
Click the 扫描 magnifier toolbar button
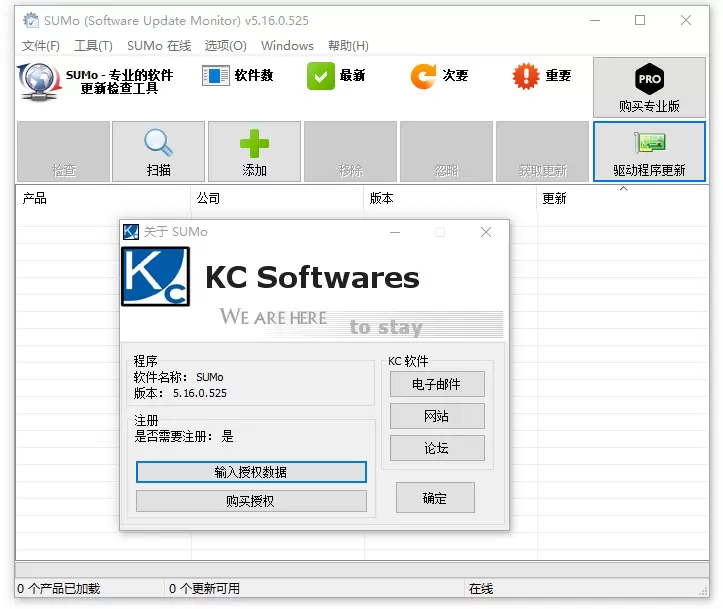pos(159,151)
